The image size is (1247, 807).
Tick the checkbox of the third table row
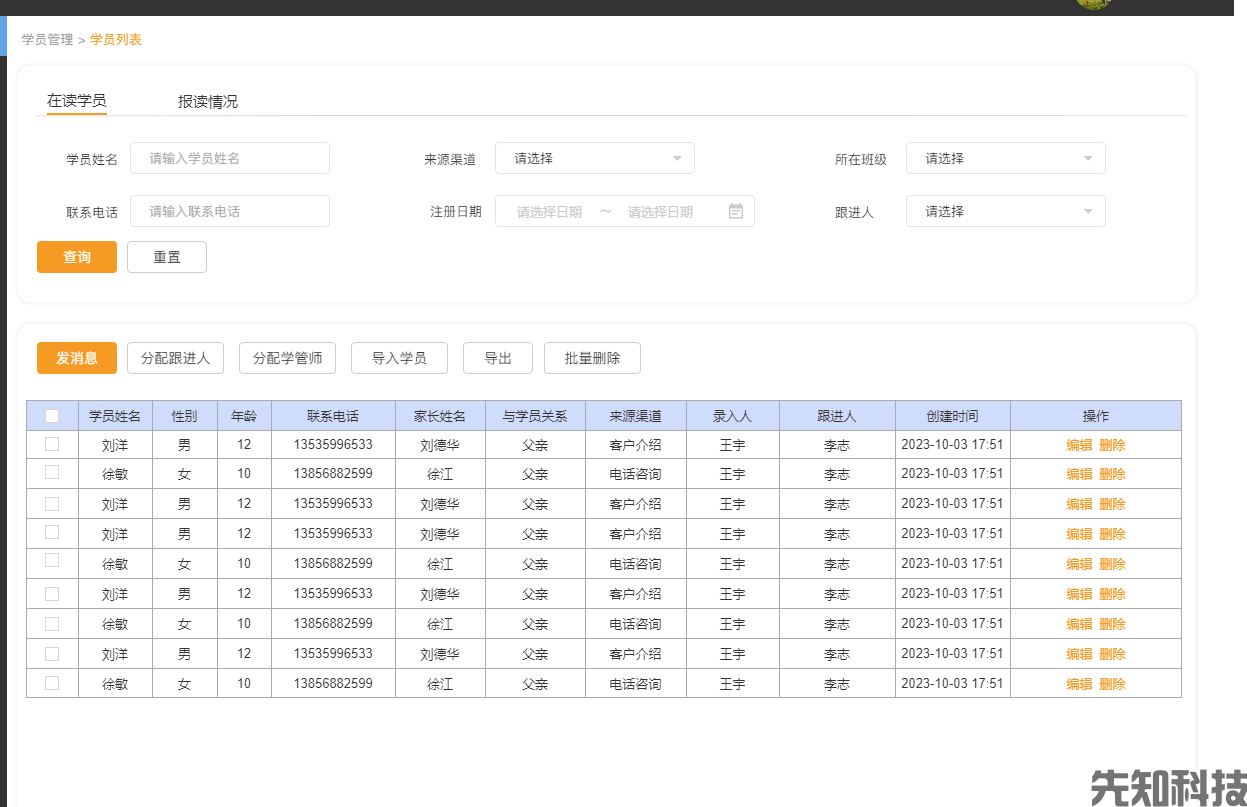point(52,503)
